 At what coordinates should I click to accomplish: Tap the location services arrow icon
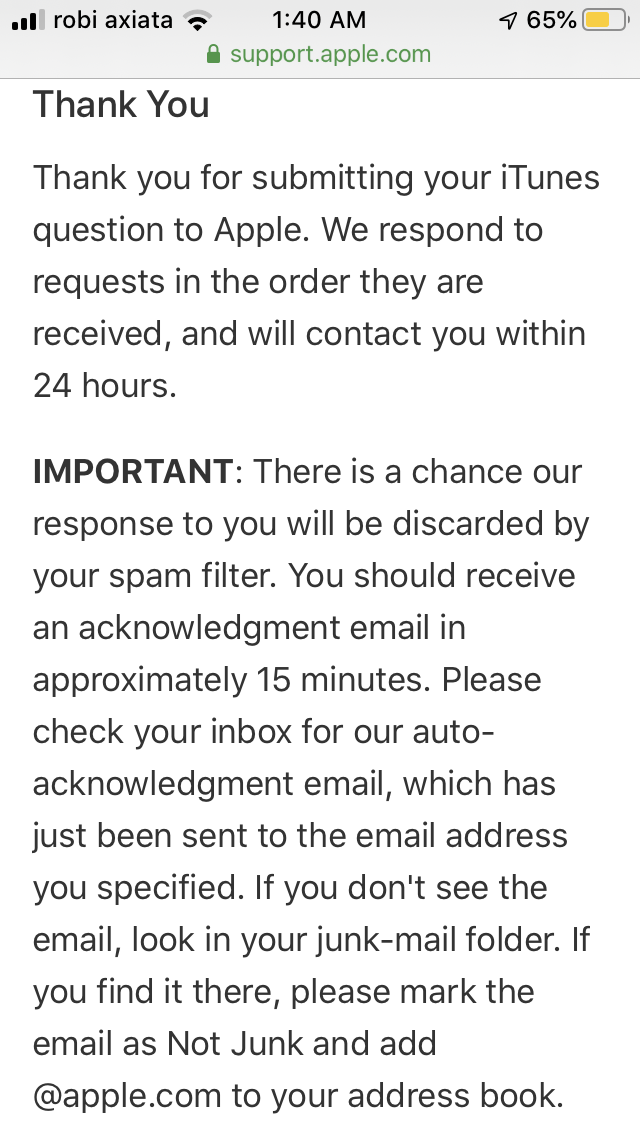509,20
